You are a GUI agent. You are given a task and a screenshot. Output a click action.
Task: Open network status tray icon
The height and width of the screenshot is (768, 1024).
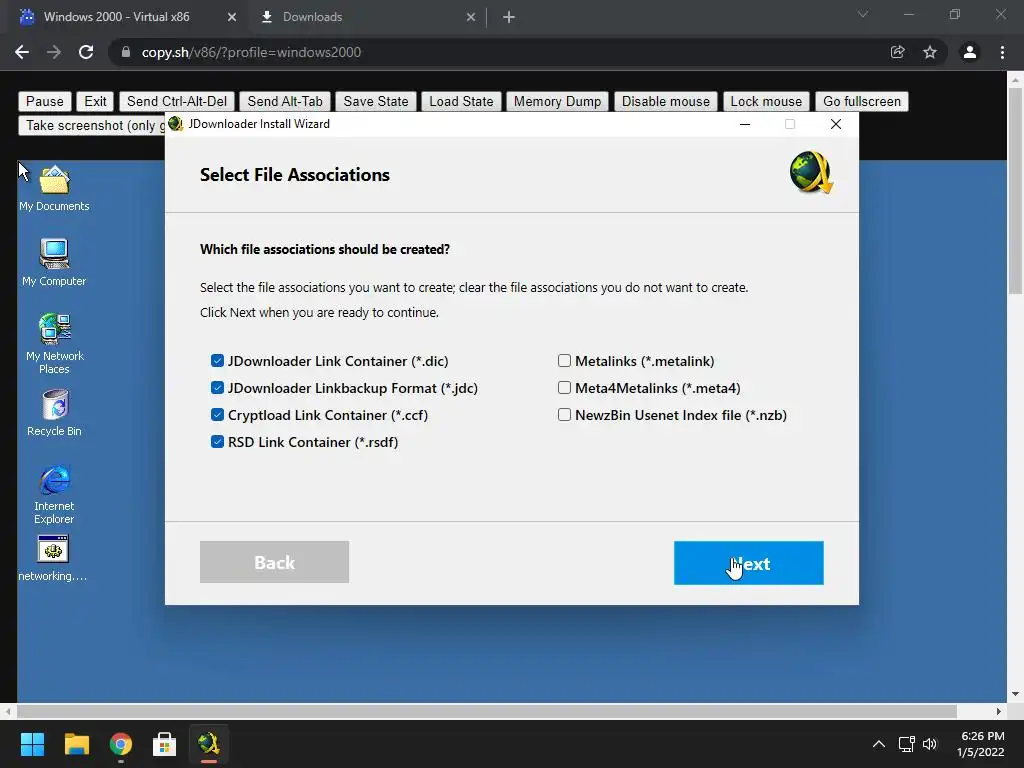pos(906,744)
